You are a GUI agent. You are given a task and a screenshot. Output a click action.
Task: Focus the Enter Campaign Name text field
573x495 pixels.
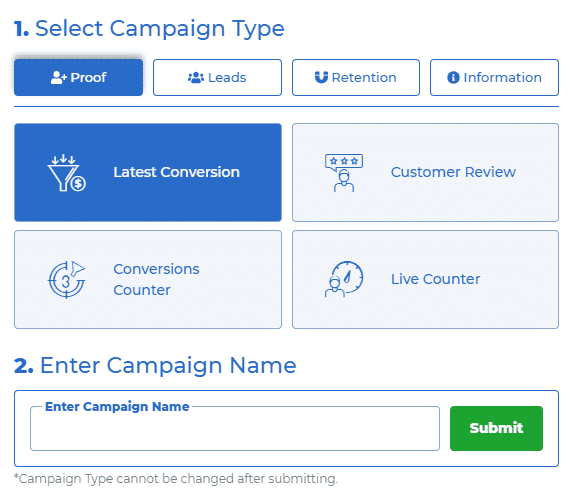tap(235, 429)
